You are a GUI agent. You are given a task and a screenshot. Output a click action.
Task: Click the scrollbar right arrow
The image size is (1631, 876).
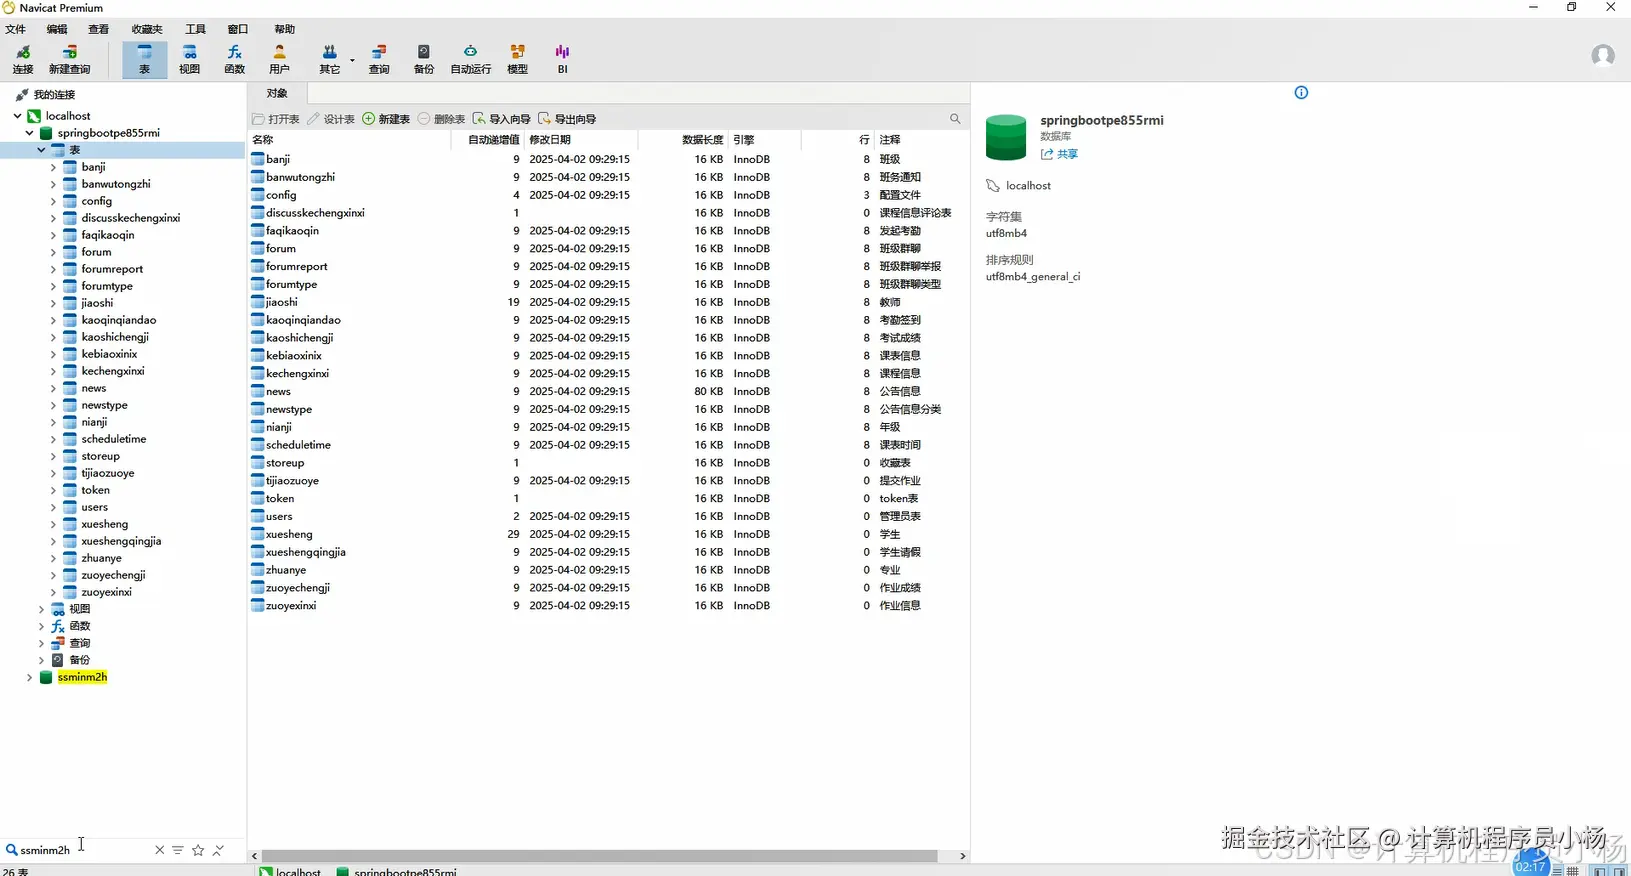coord(962,856)
